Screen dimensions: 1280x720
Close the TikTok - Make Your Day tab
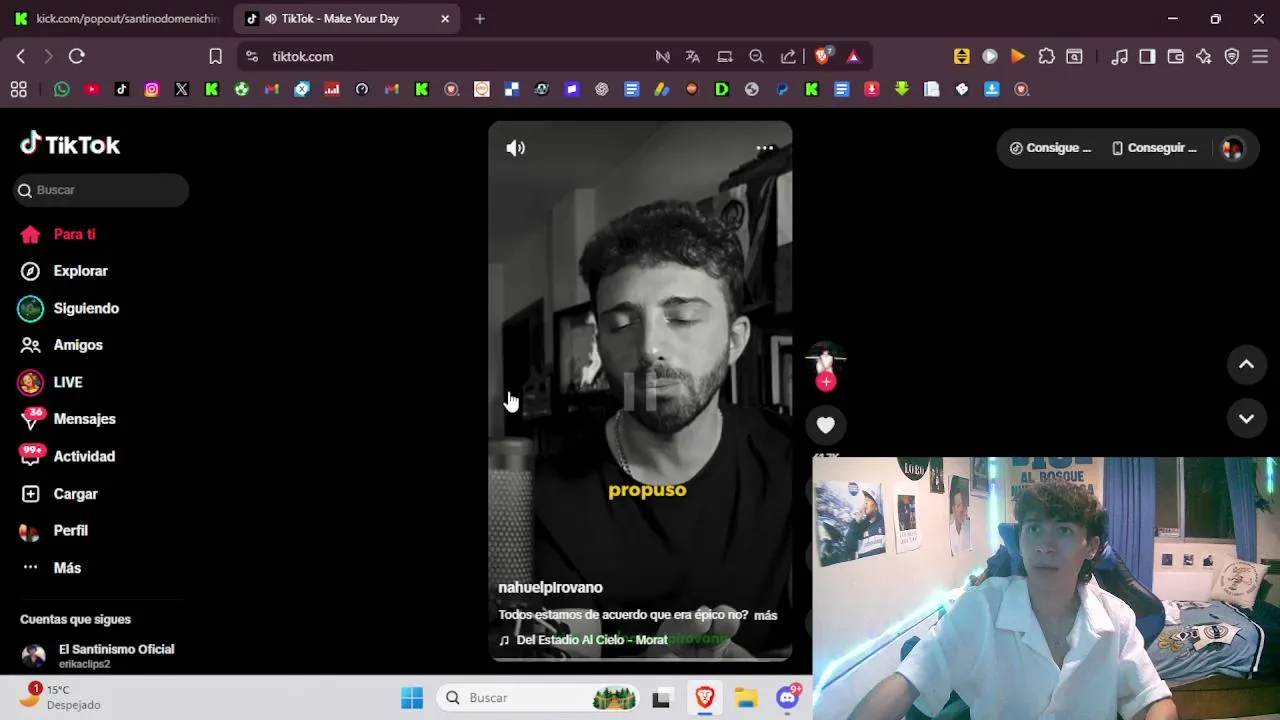(x=445, y=18)
